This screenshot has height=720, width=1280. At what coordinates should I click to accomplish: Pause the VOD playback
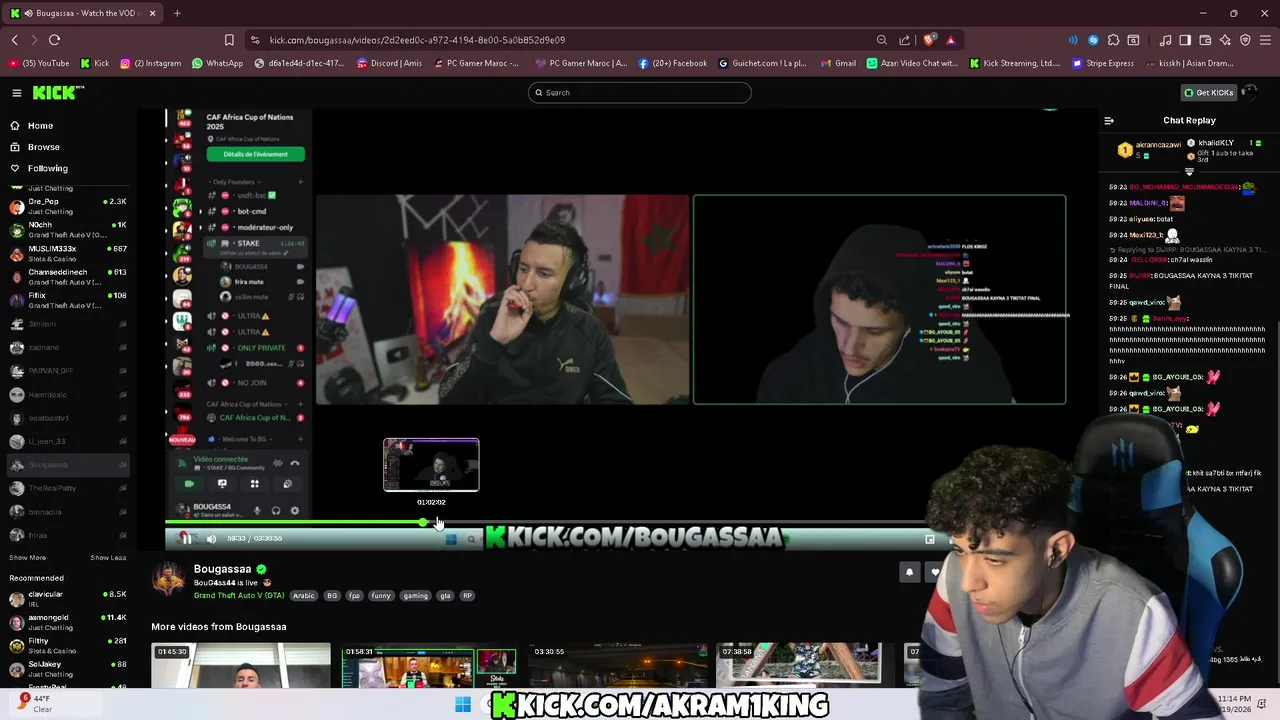click(186, 538)
